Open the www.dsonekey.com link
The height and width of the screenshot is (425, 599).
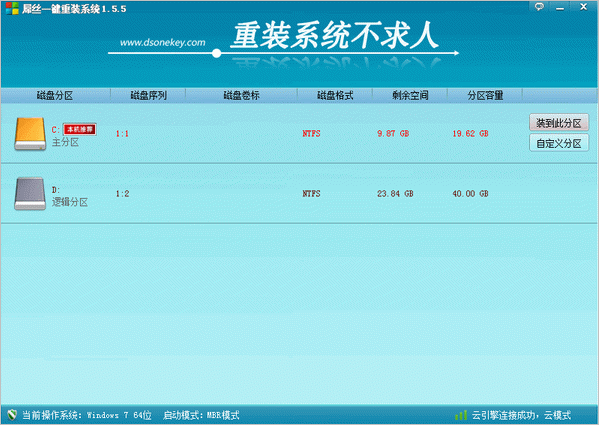pos(163,42)
